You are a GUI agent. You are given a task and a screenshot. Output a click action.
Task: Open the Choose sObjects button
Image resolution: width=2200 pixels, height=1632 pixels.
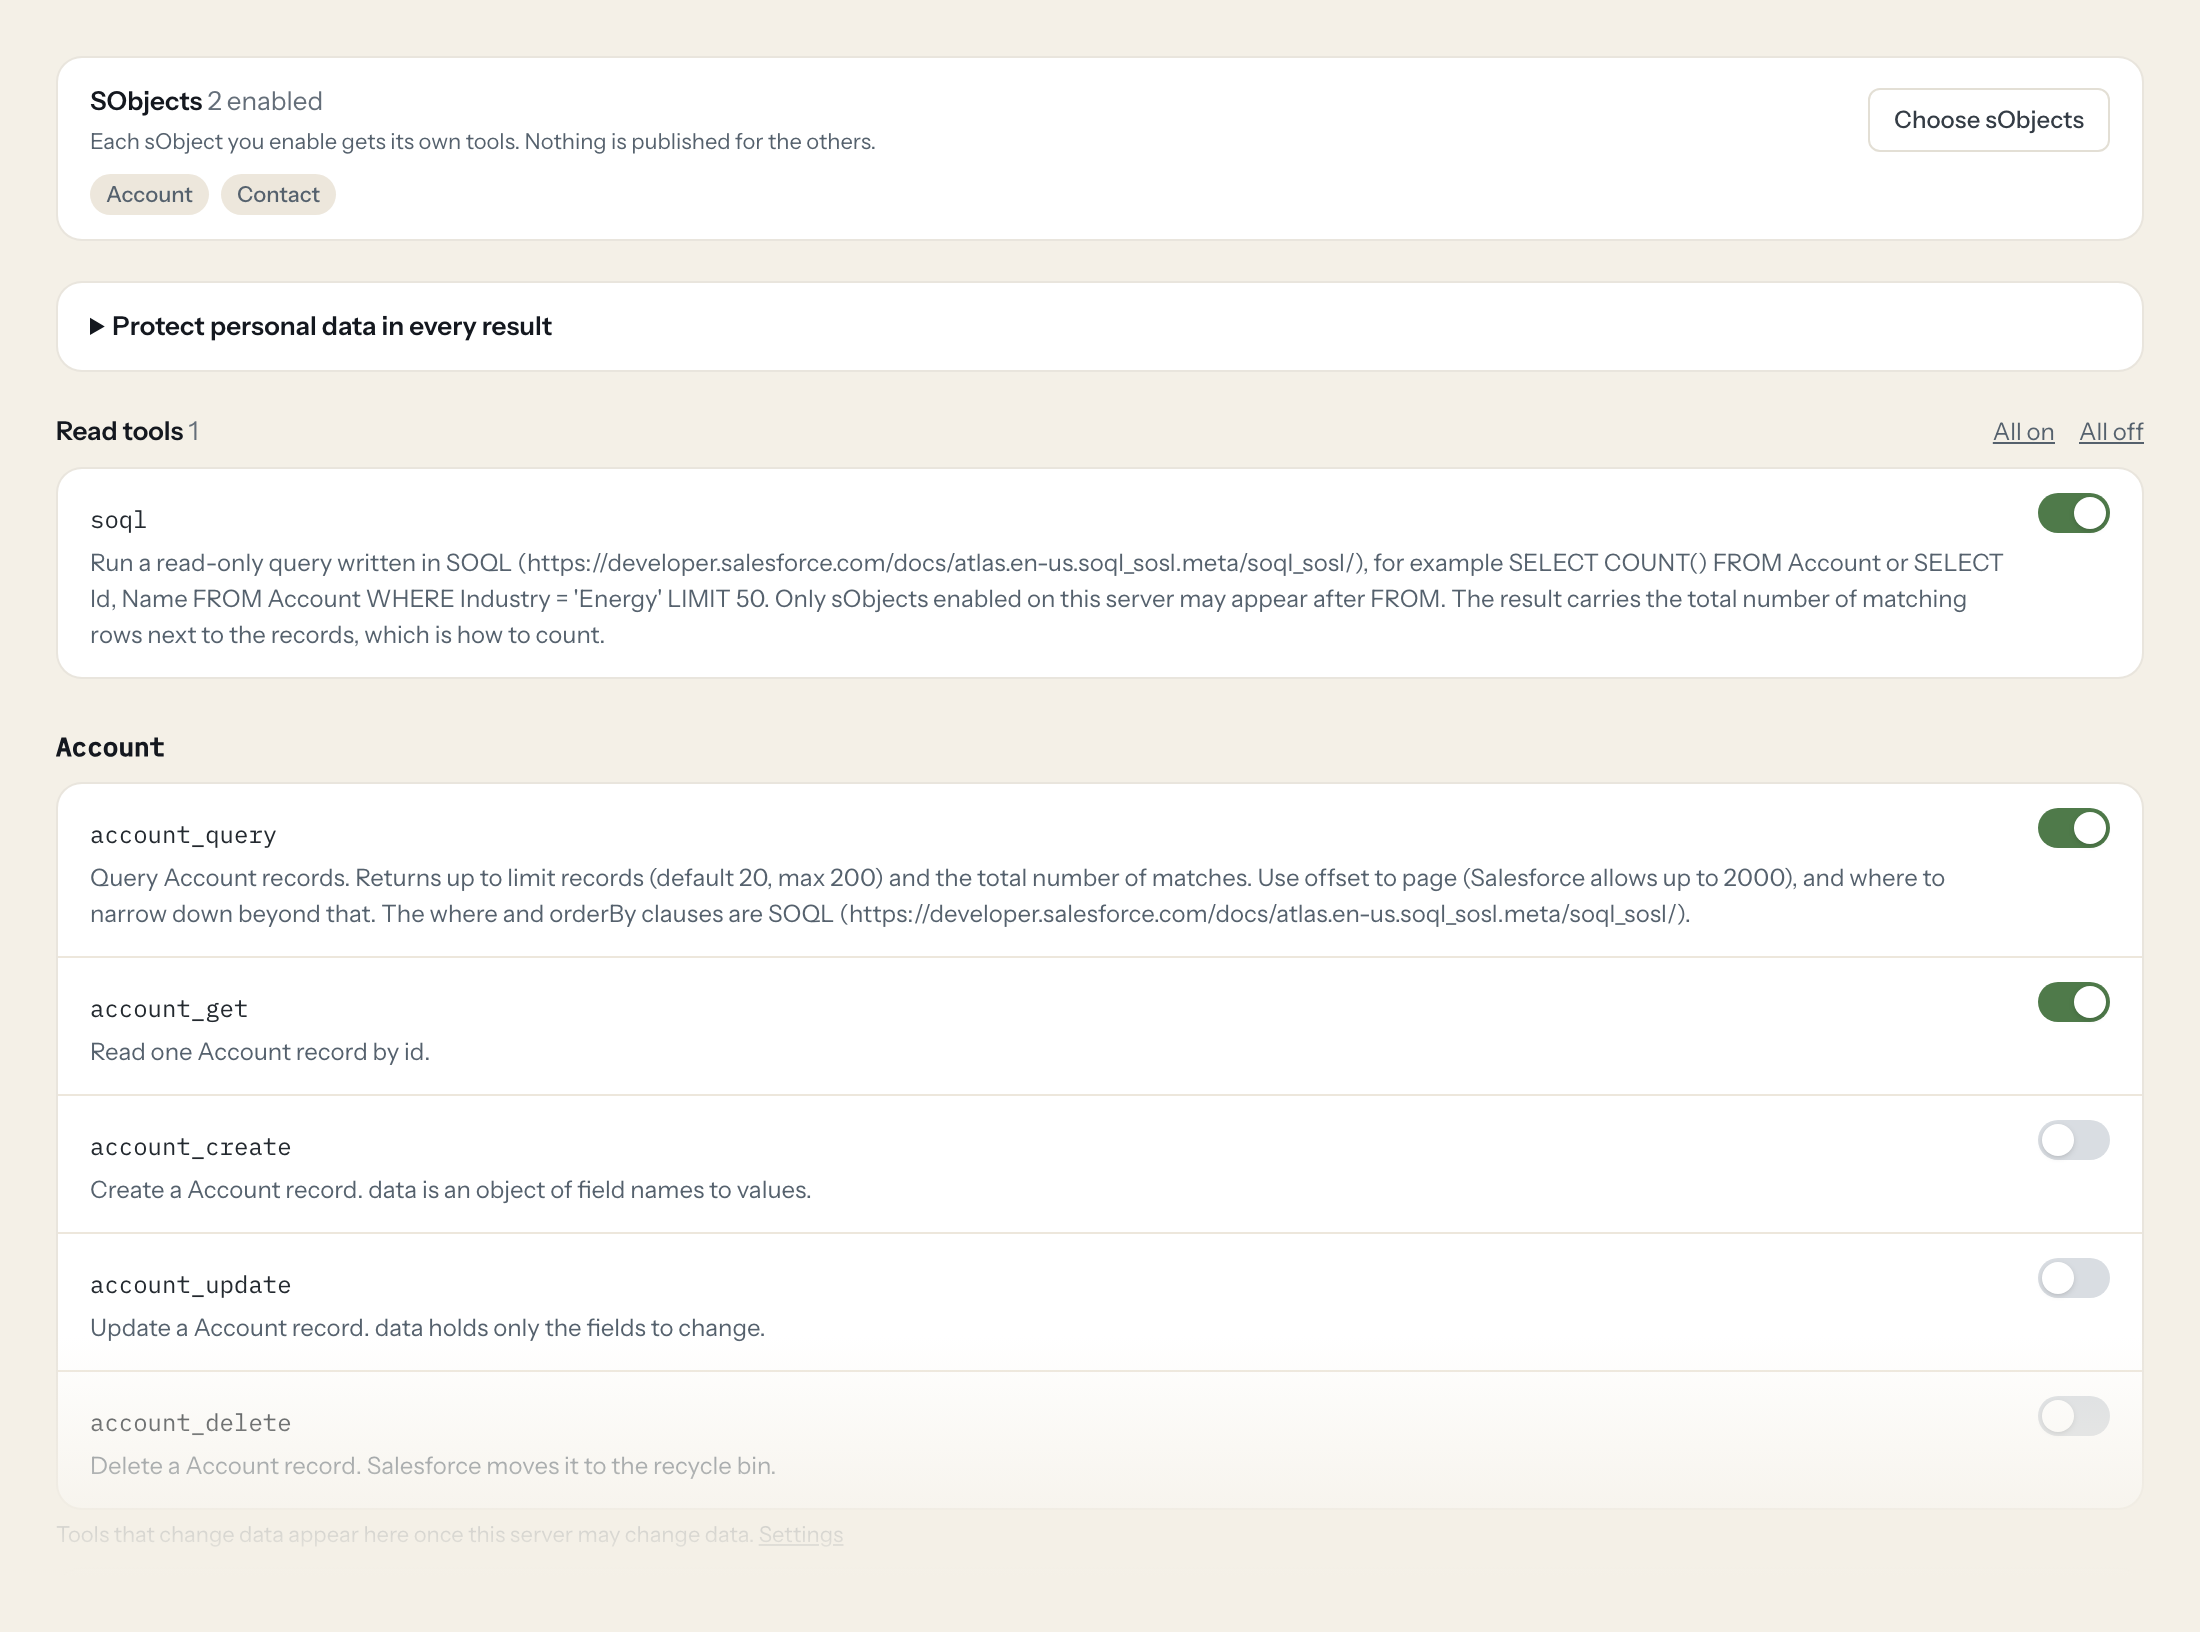tap(1988, 120)
